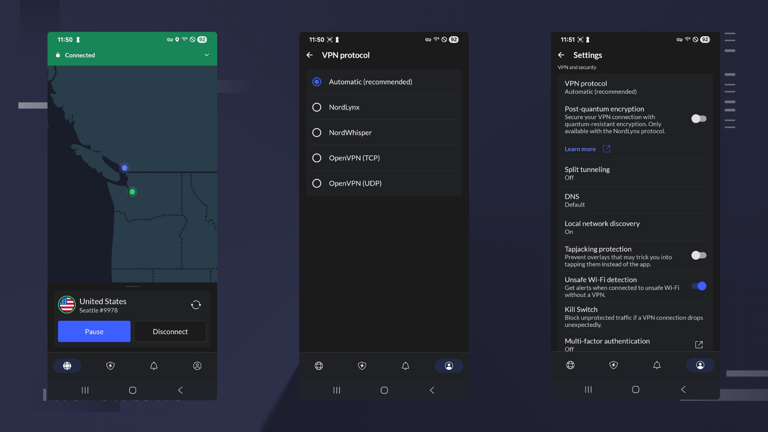Click shield tab in VPN protocol screen
768x432 pixels.
point(362,366)
